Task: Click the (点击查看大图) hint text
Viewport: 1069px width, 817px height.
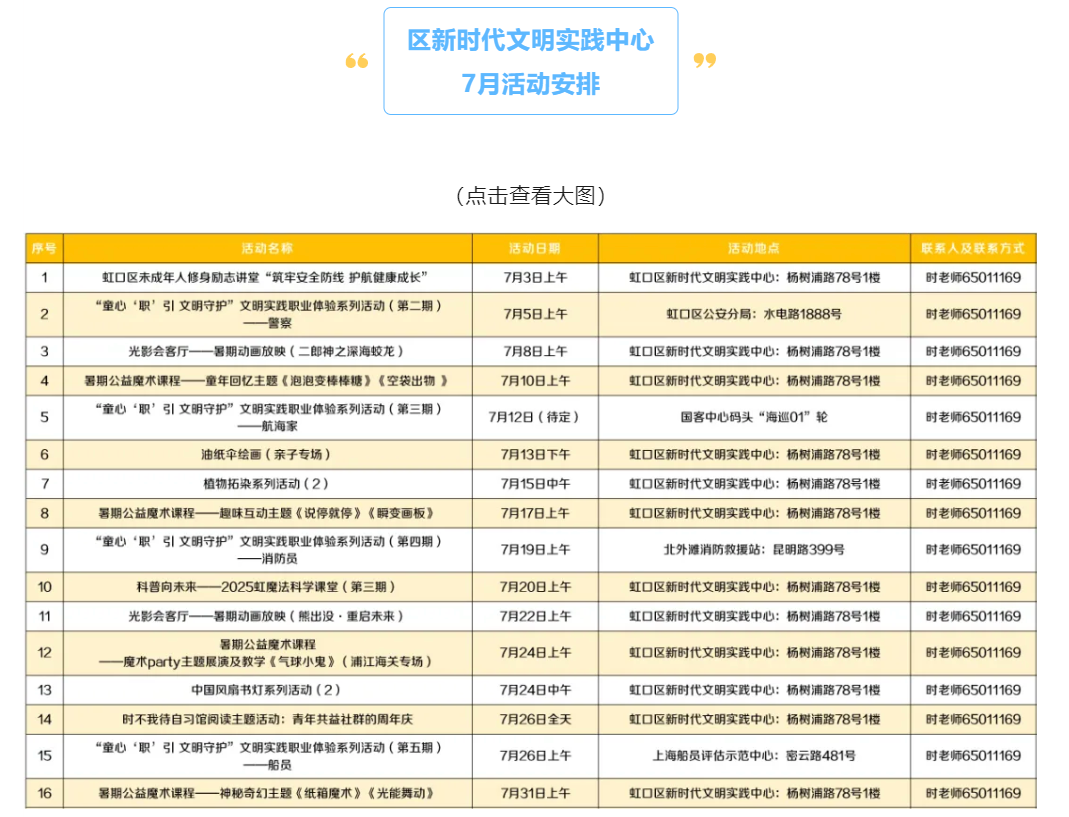Action: (530, 196)
